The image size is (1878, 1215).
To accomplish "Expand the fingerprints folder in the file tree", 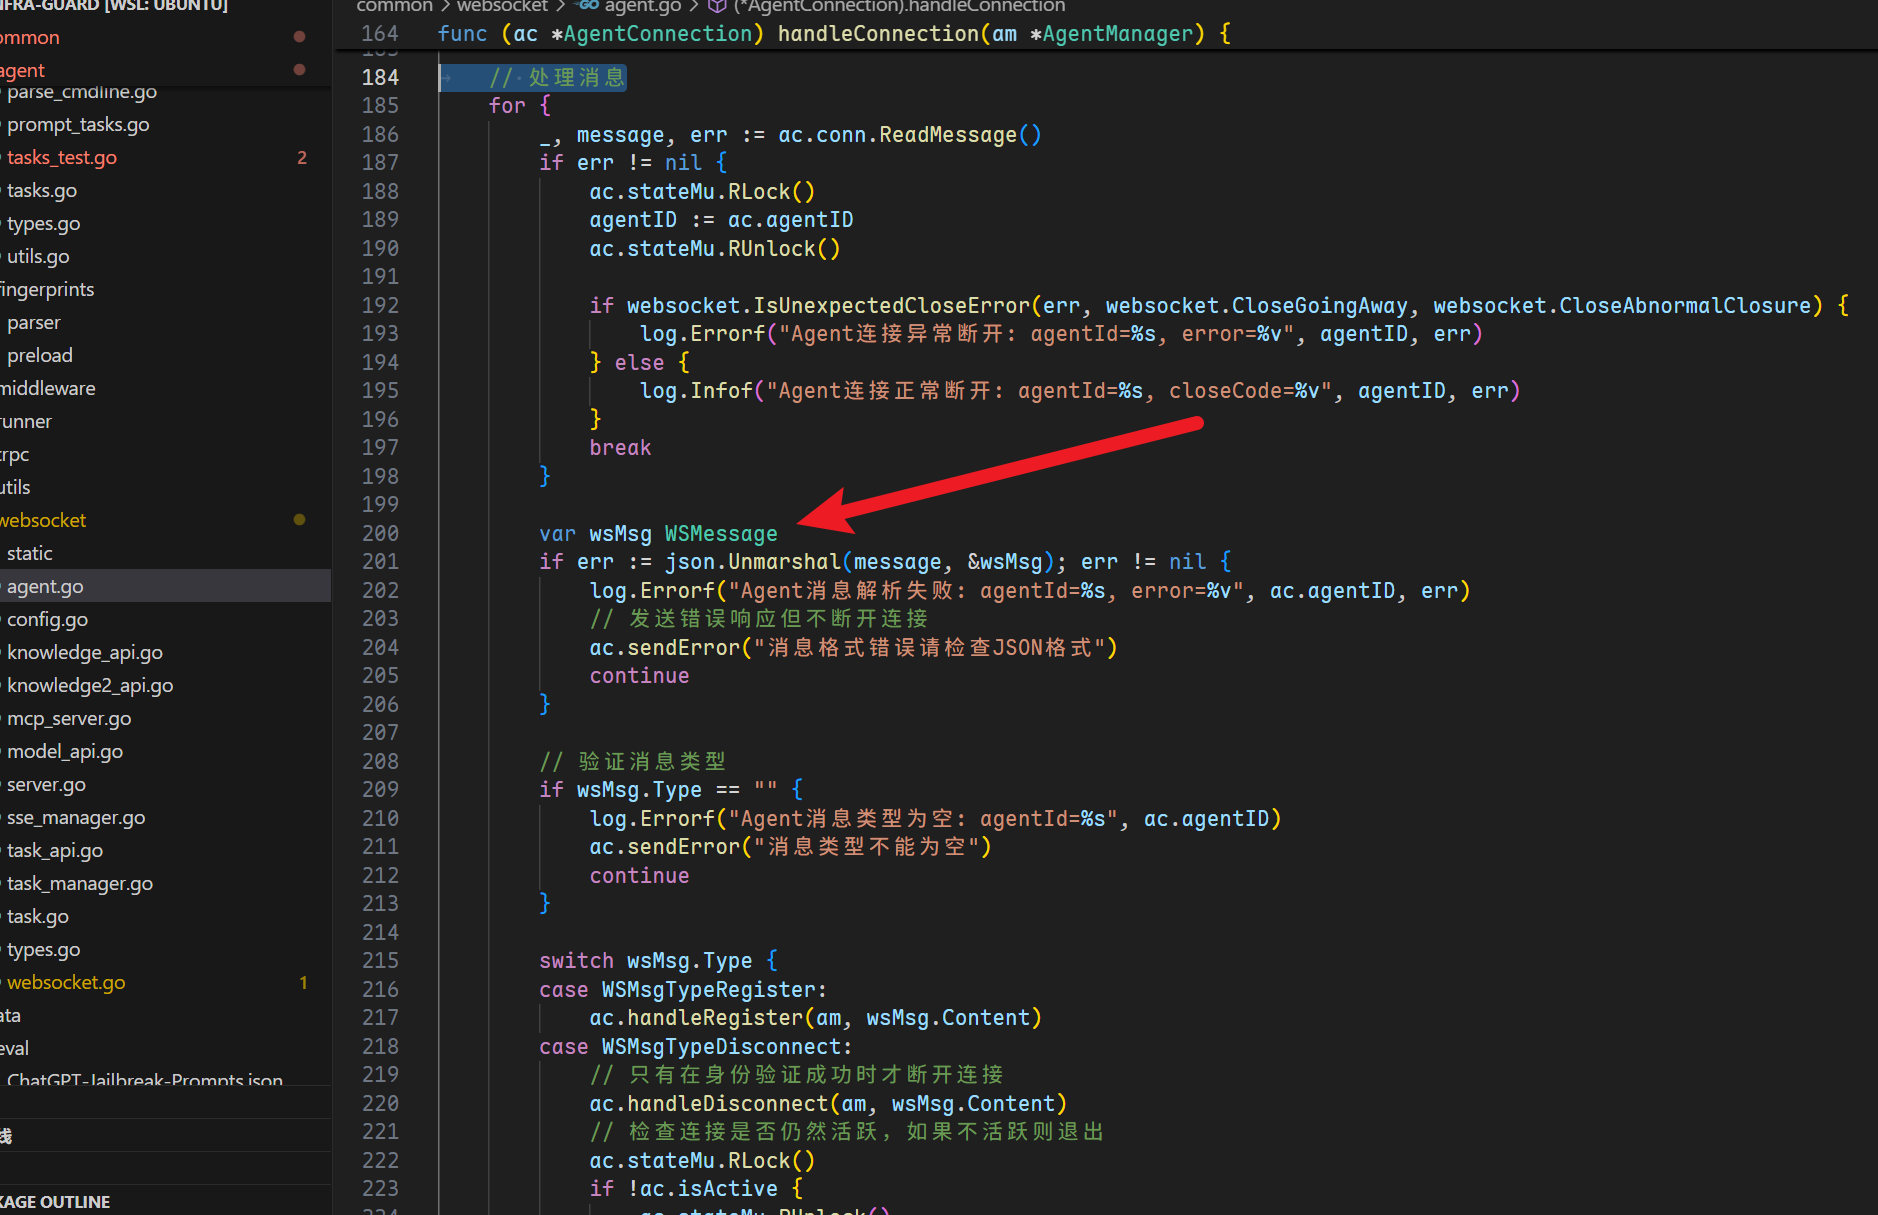I will 48,289.
